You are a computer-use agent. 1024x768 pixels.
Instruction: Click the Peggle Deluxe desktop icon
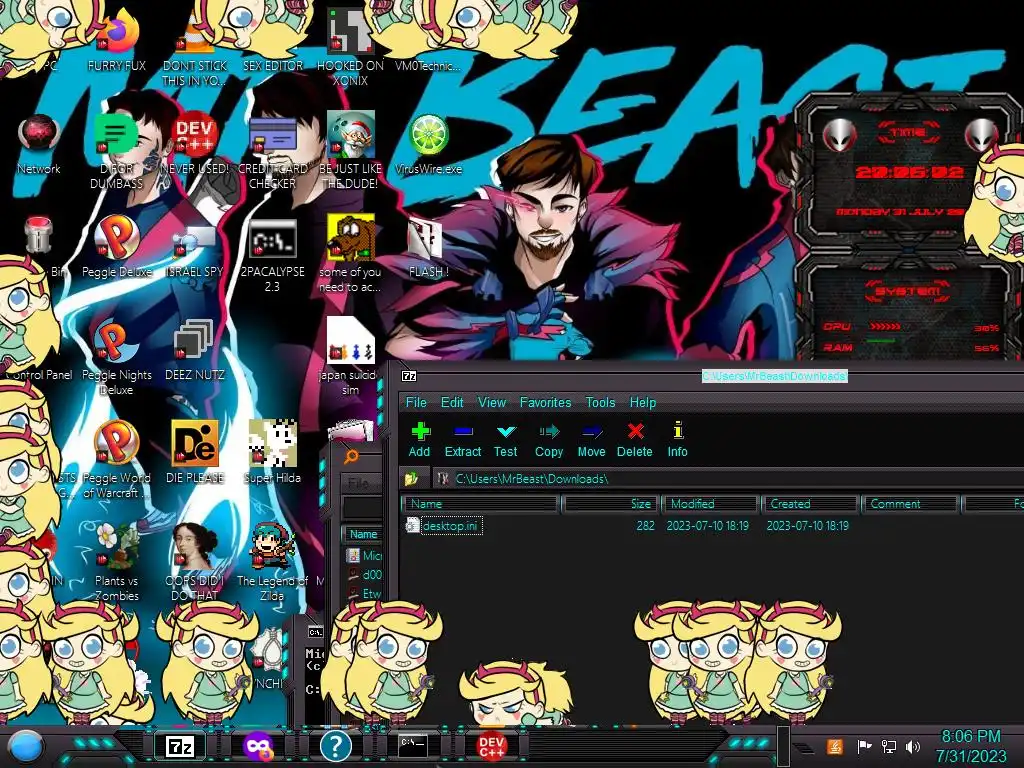[x=117, y=246]
